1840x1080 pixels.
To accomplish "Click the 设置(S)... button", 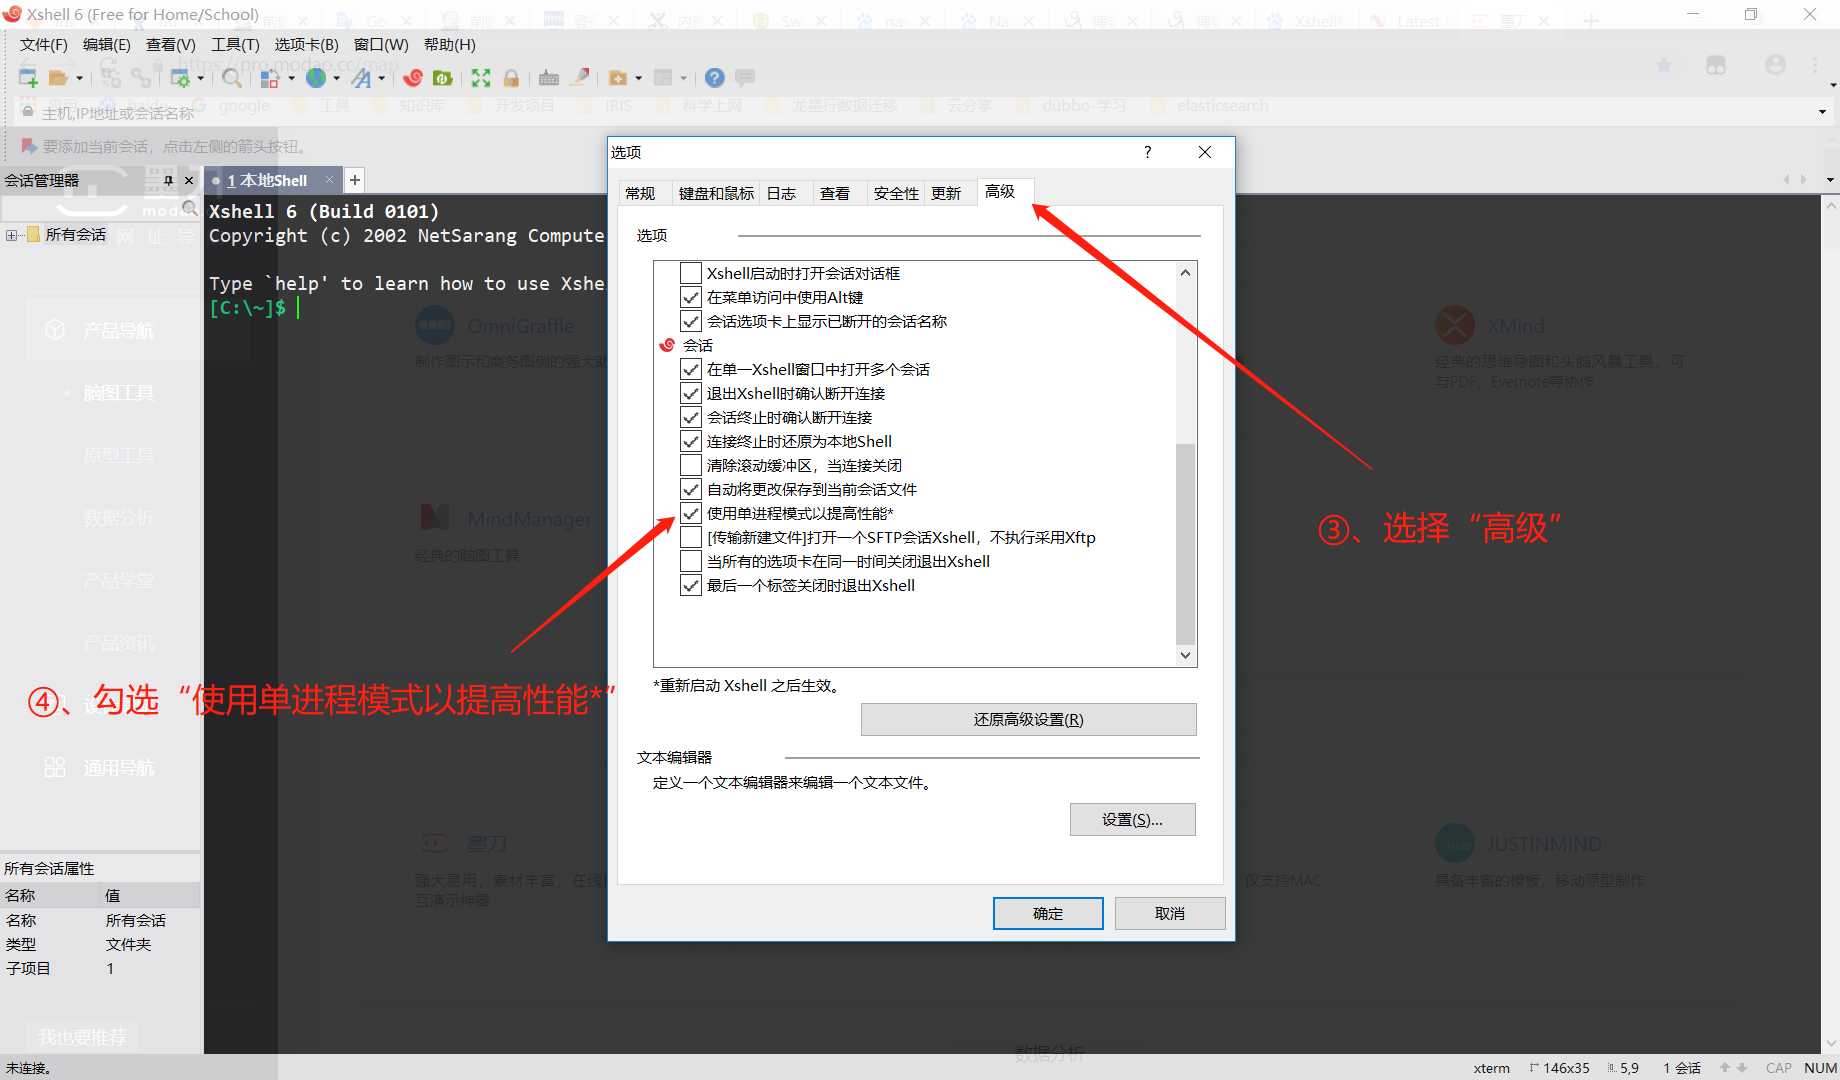I will click(1132, 819).
